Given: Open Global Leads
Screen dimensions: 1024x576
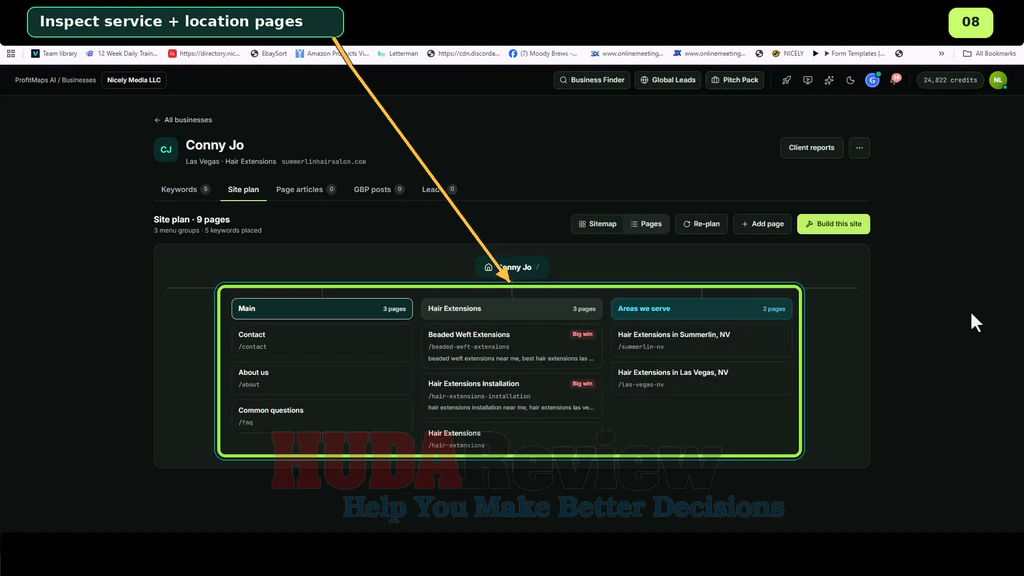Looking at the screenshot, I should point(667,80).
